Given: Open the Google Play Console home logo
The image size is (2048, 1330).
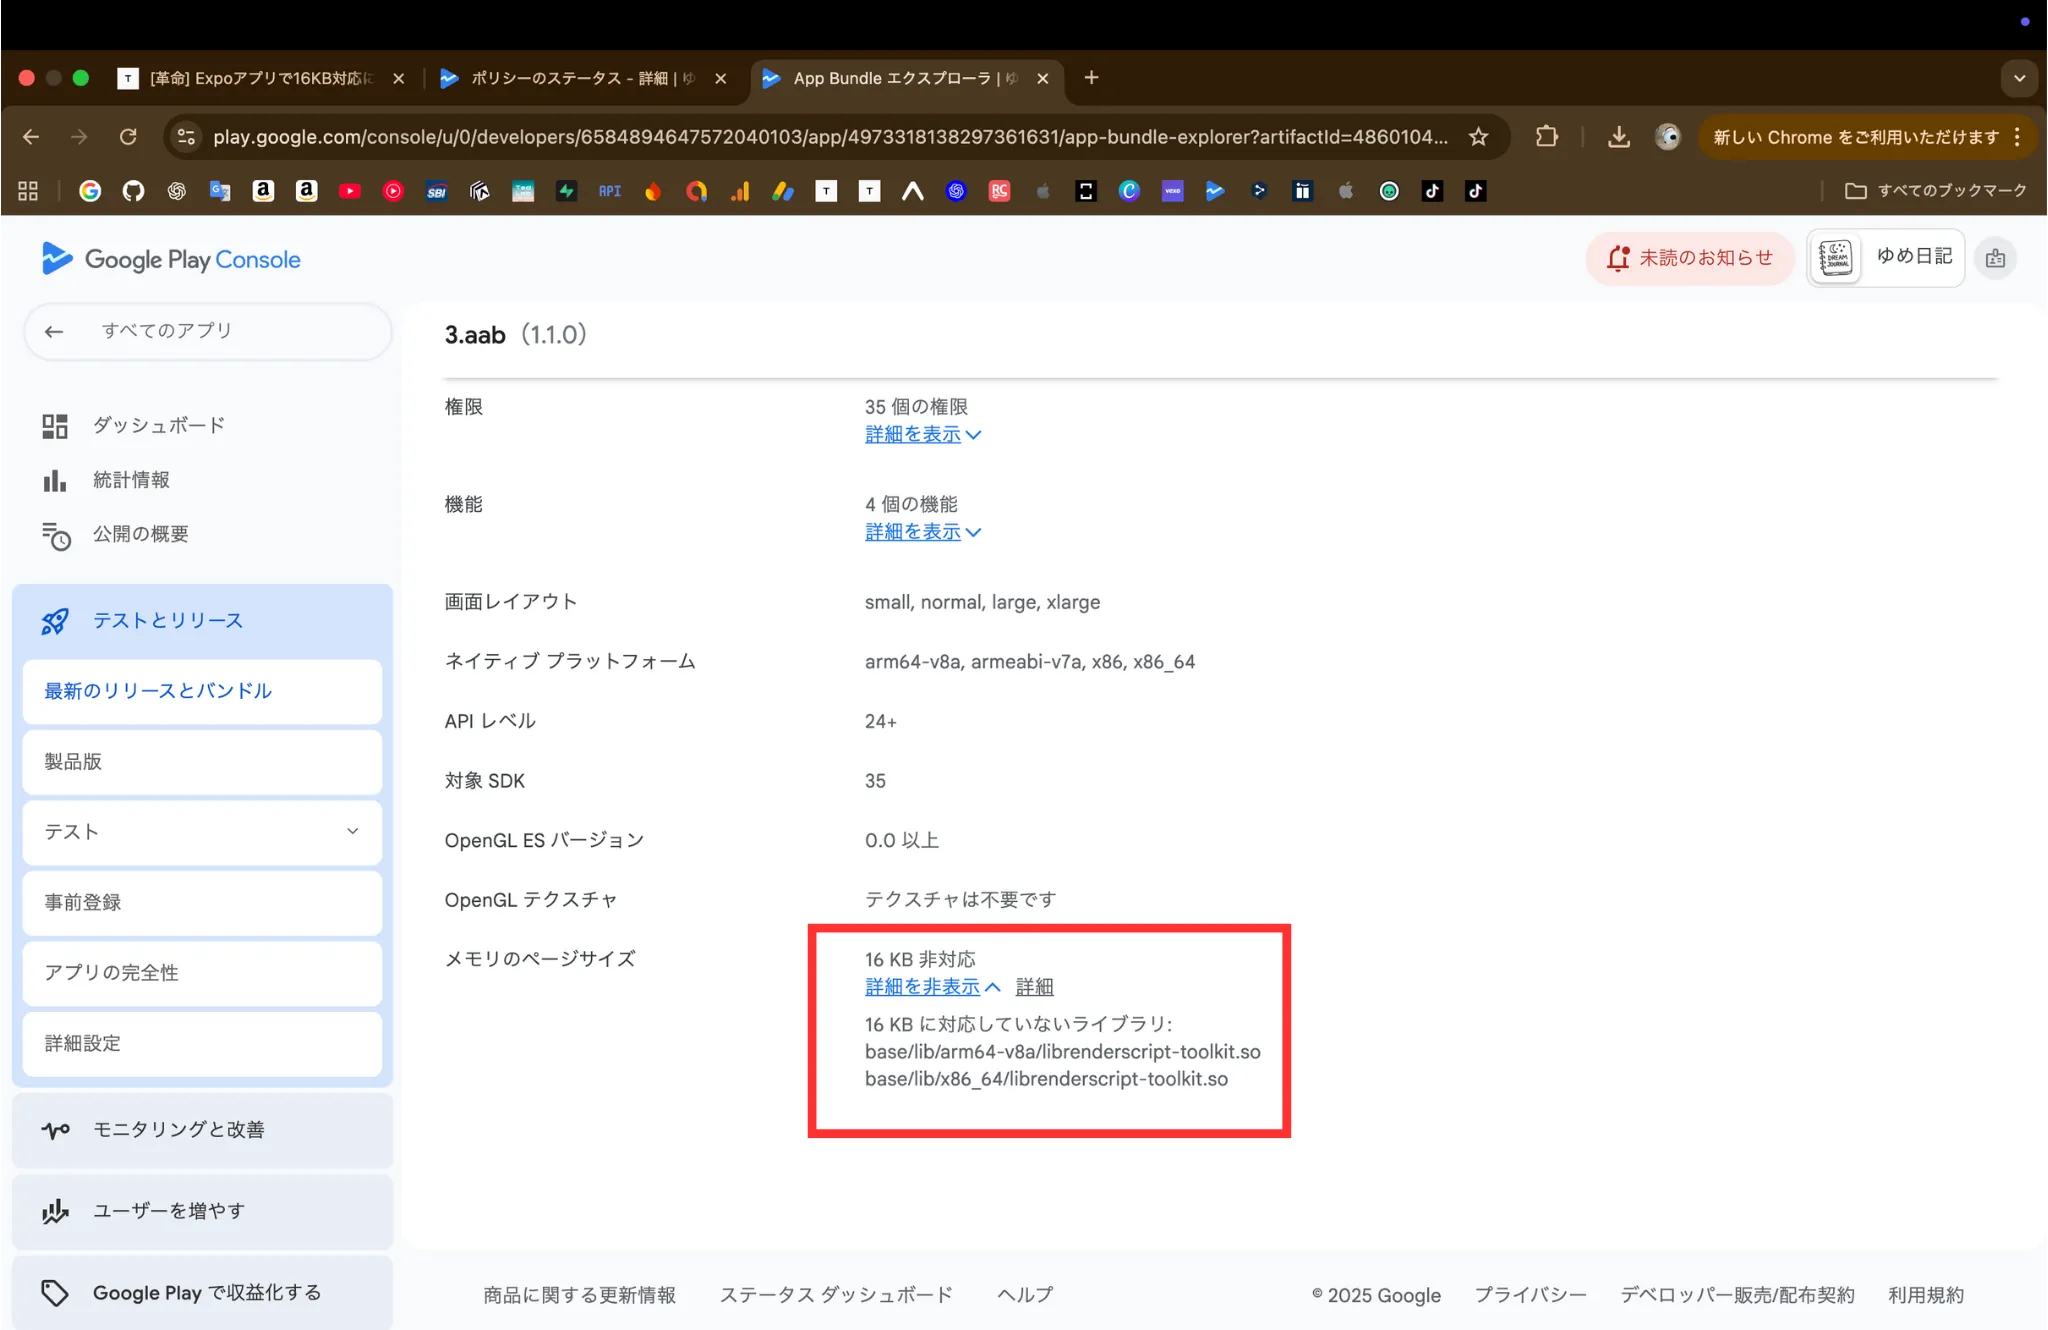Looking at the screenshot, I should pos(170,258).
